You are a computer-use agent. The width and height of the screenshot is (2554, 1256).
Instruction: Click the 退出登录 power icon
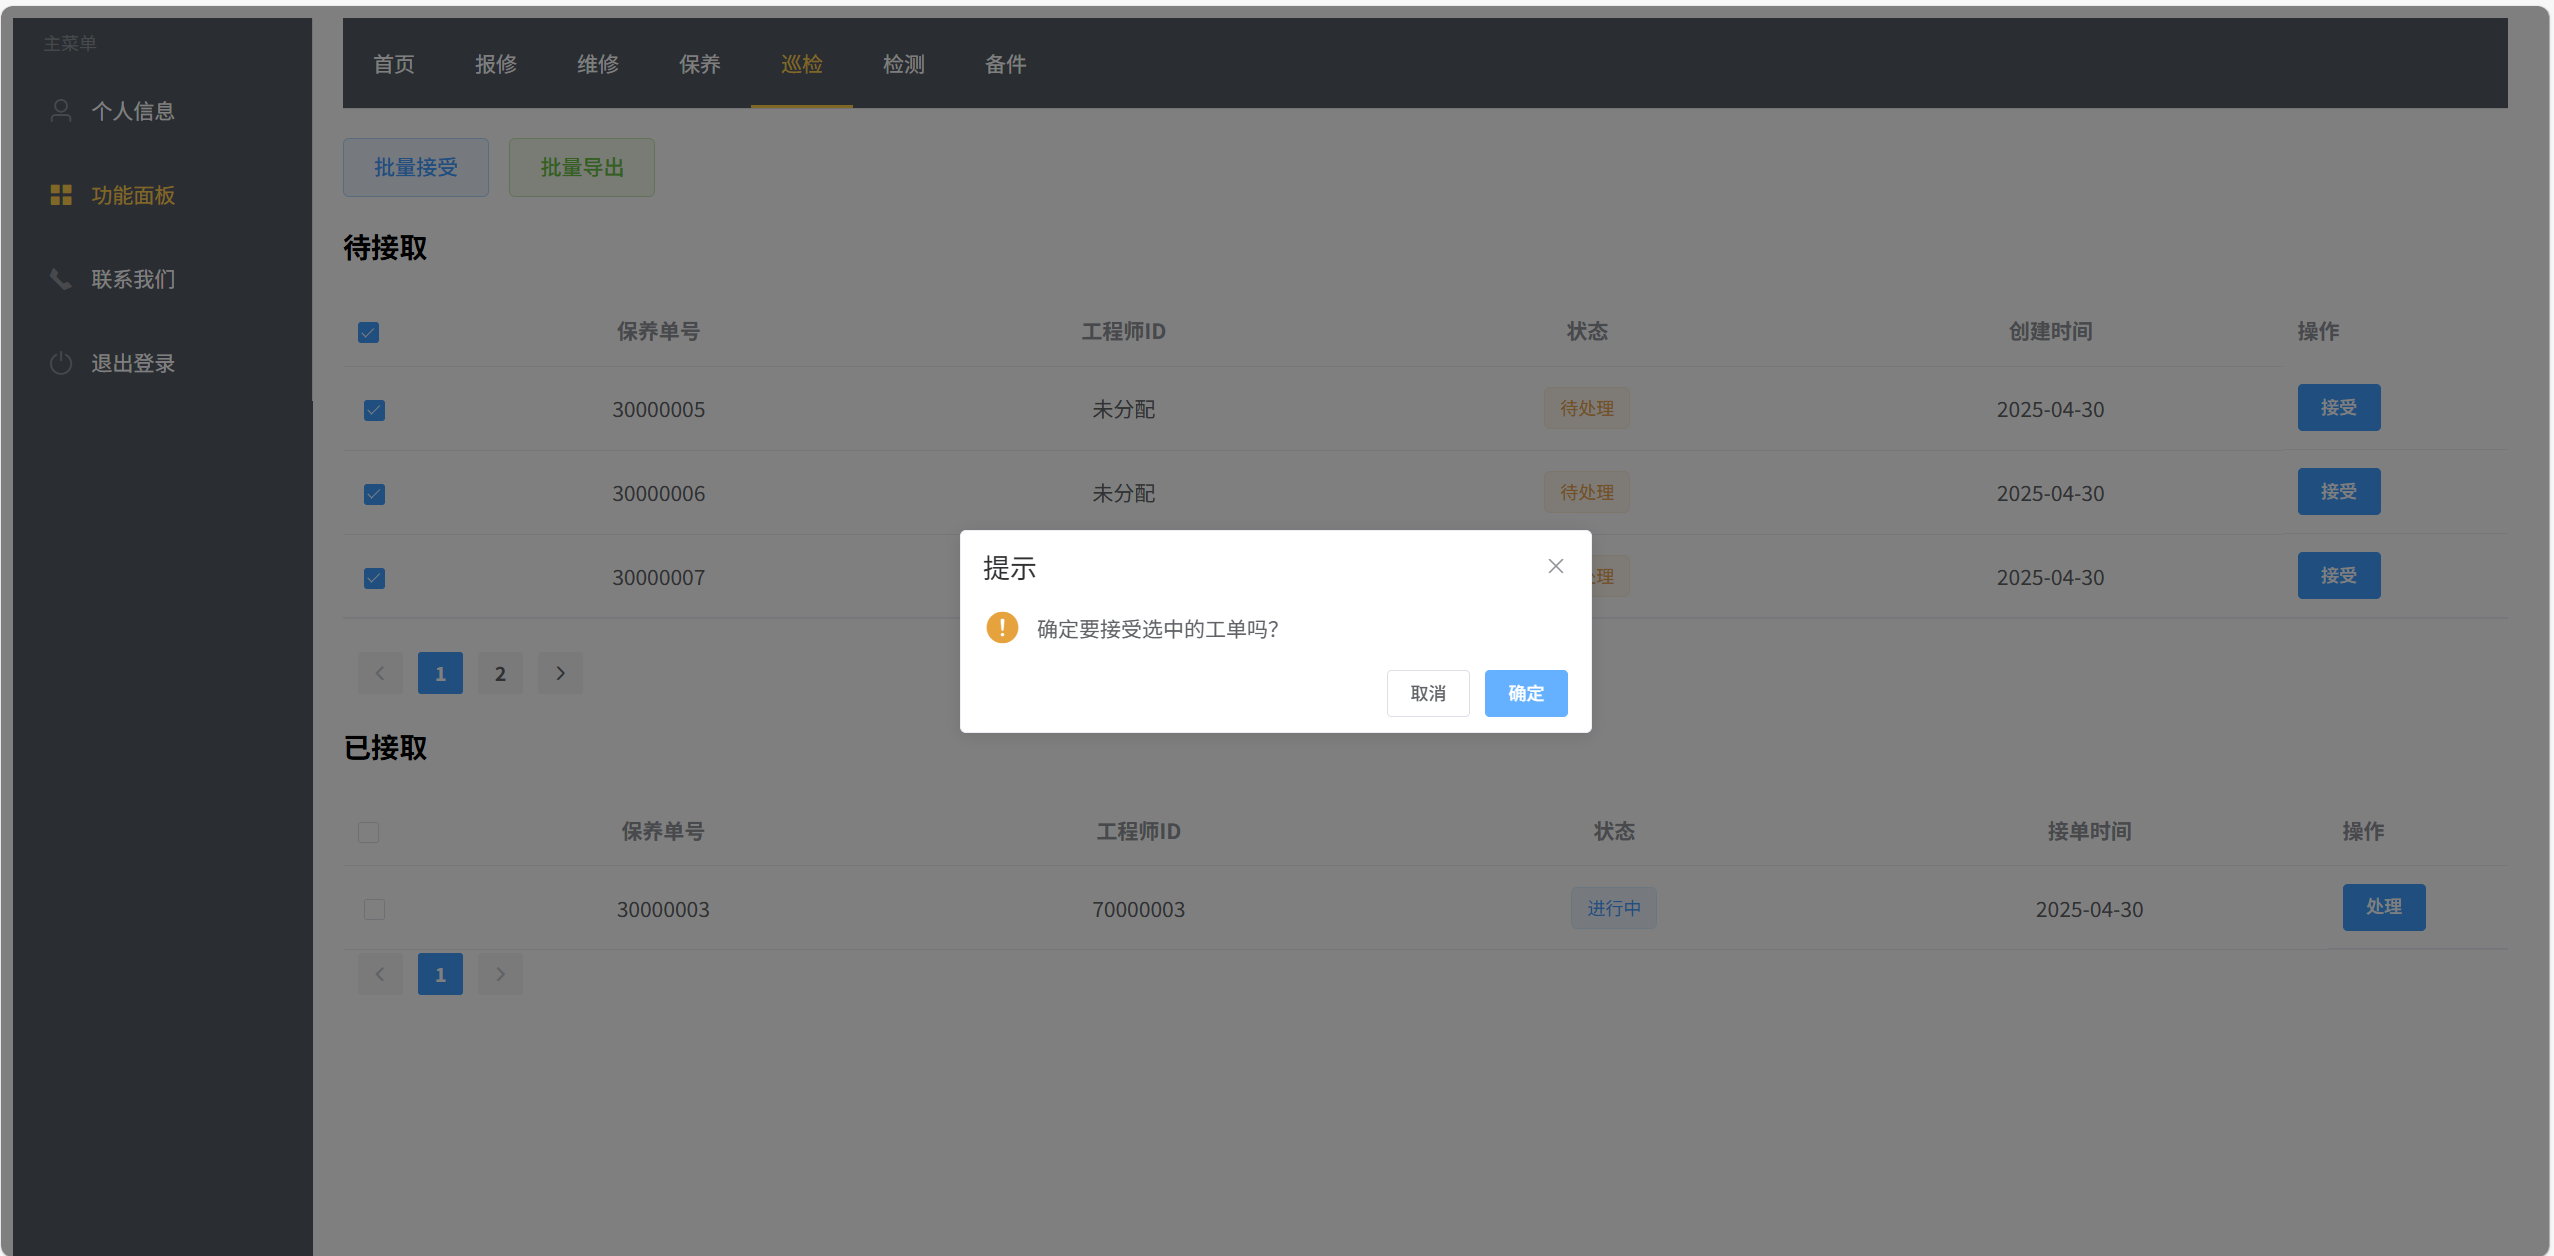(x=61, y=363)
